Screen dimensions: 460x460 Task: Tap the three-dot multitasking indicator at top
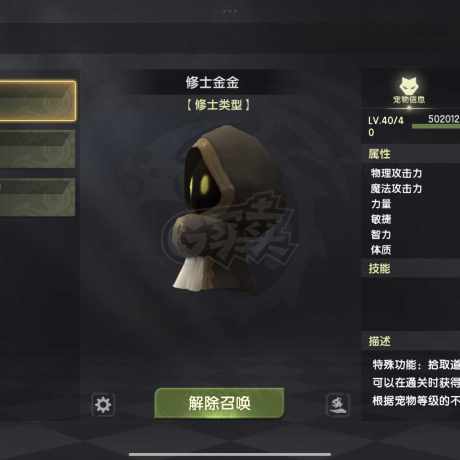coord(230,11)
